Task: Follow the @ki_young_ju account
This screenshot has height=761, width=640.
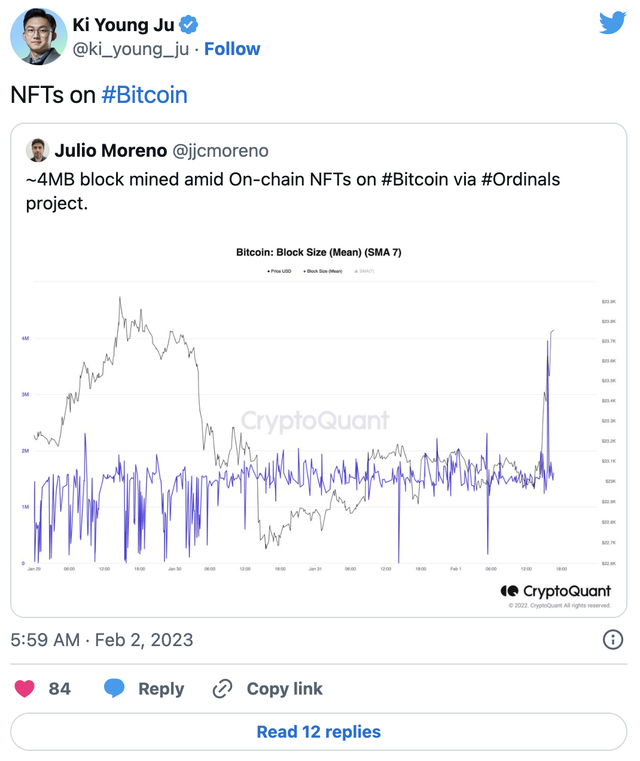Action: (232, 49)
